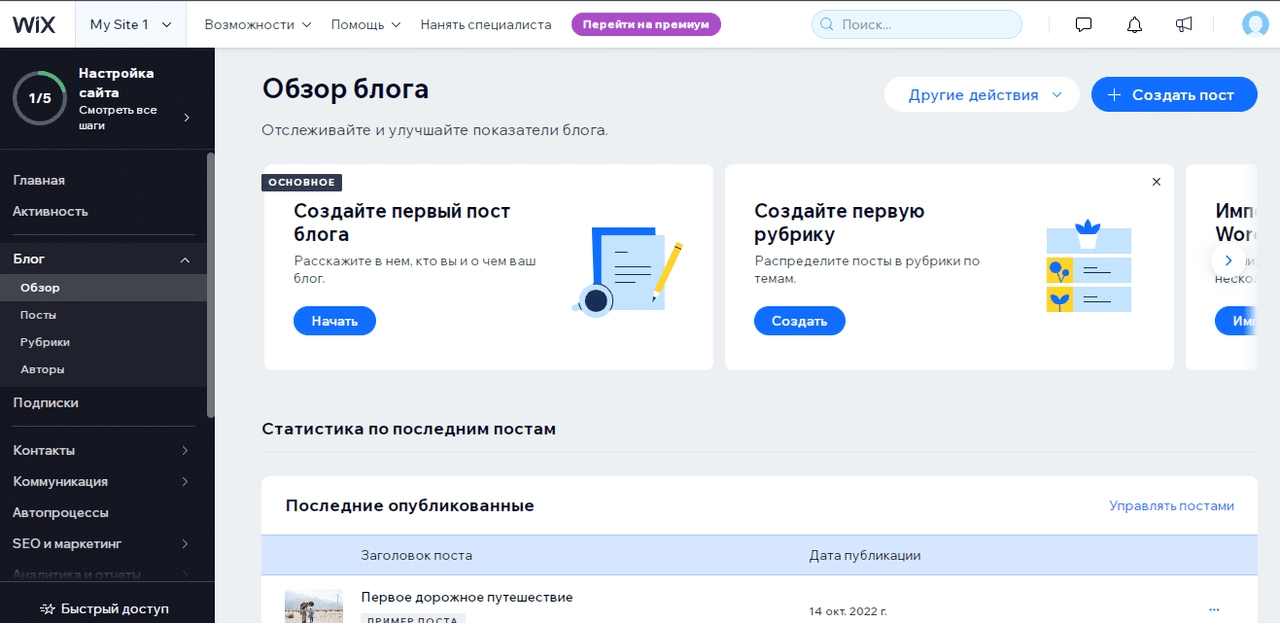This screenshot has height=623, width=1280.
Task: Click the Quick access star icon
Action: 47,608
